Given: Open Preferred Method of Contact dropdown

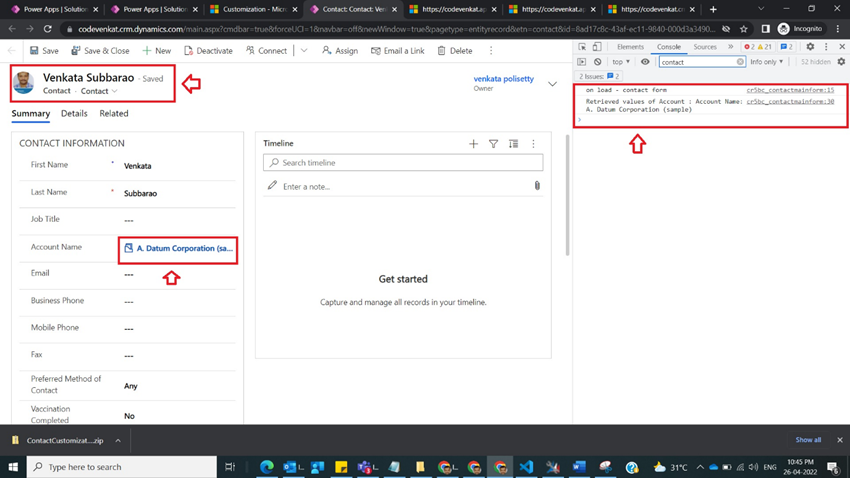Looking at the screenshot, I should [x=178, y=386].
